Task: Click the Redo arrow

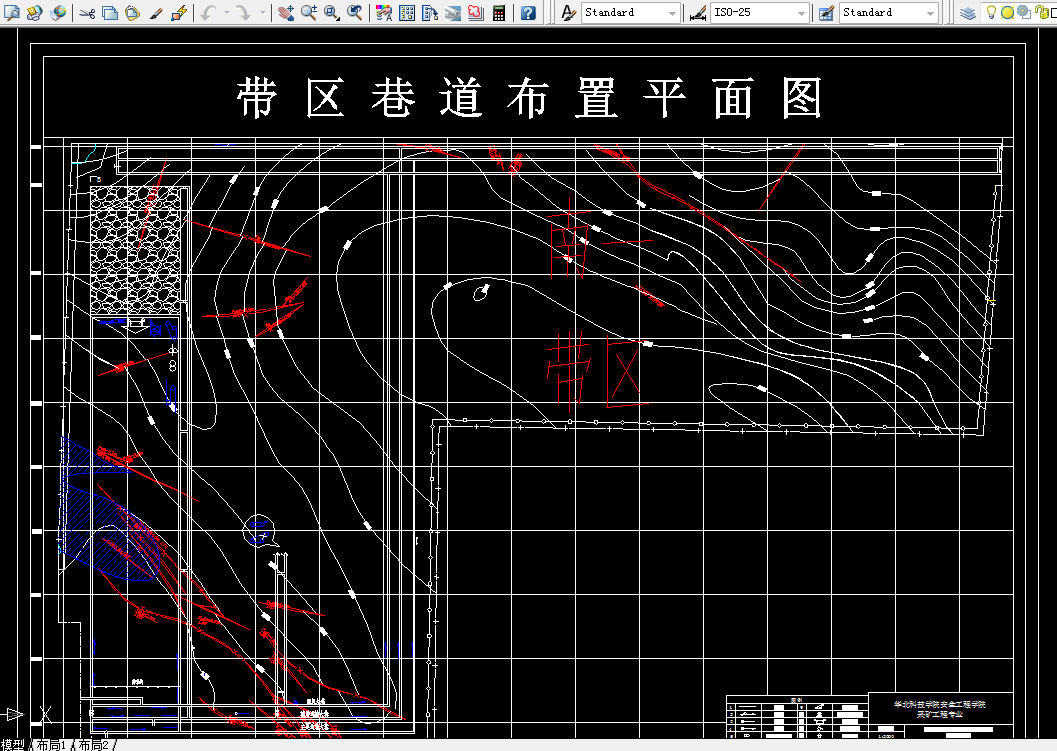Action: click(243, 12)
